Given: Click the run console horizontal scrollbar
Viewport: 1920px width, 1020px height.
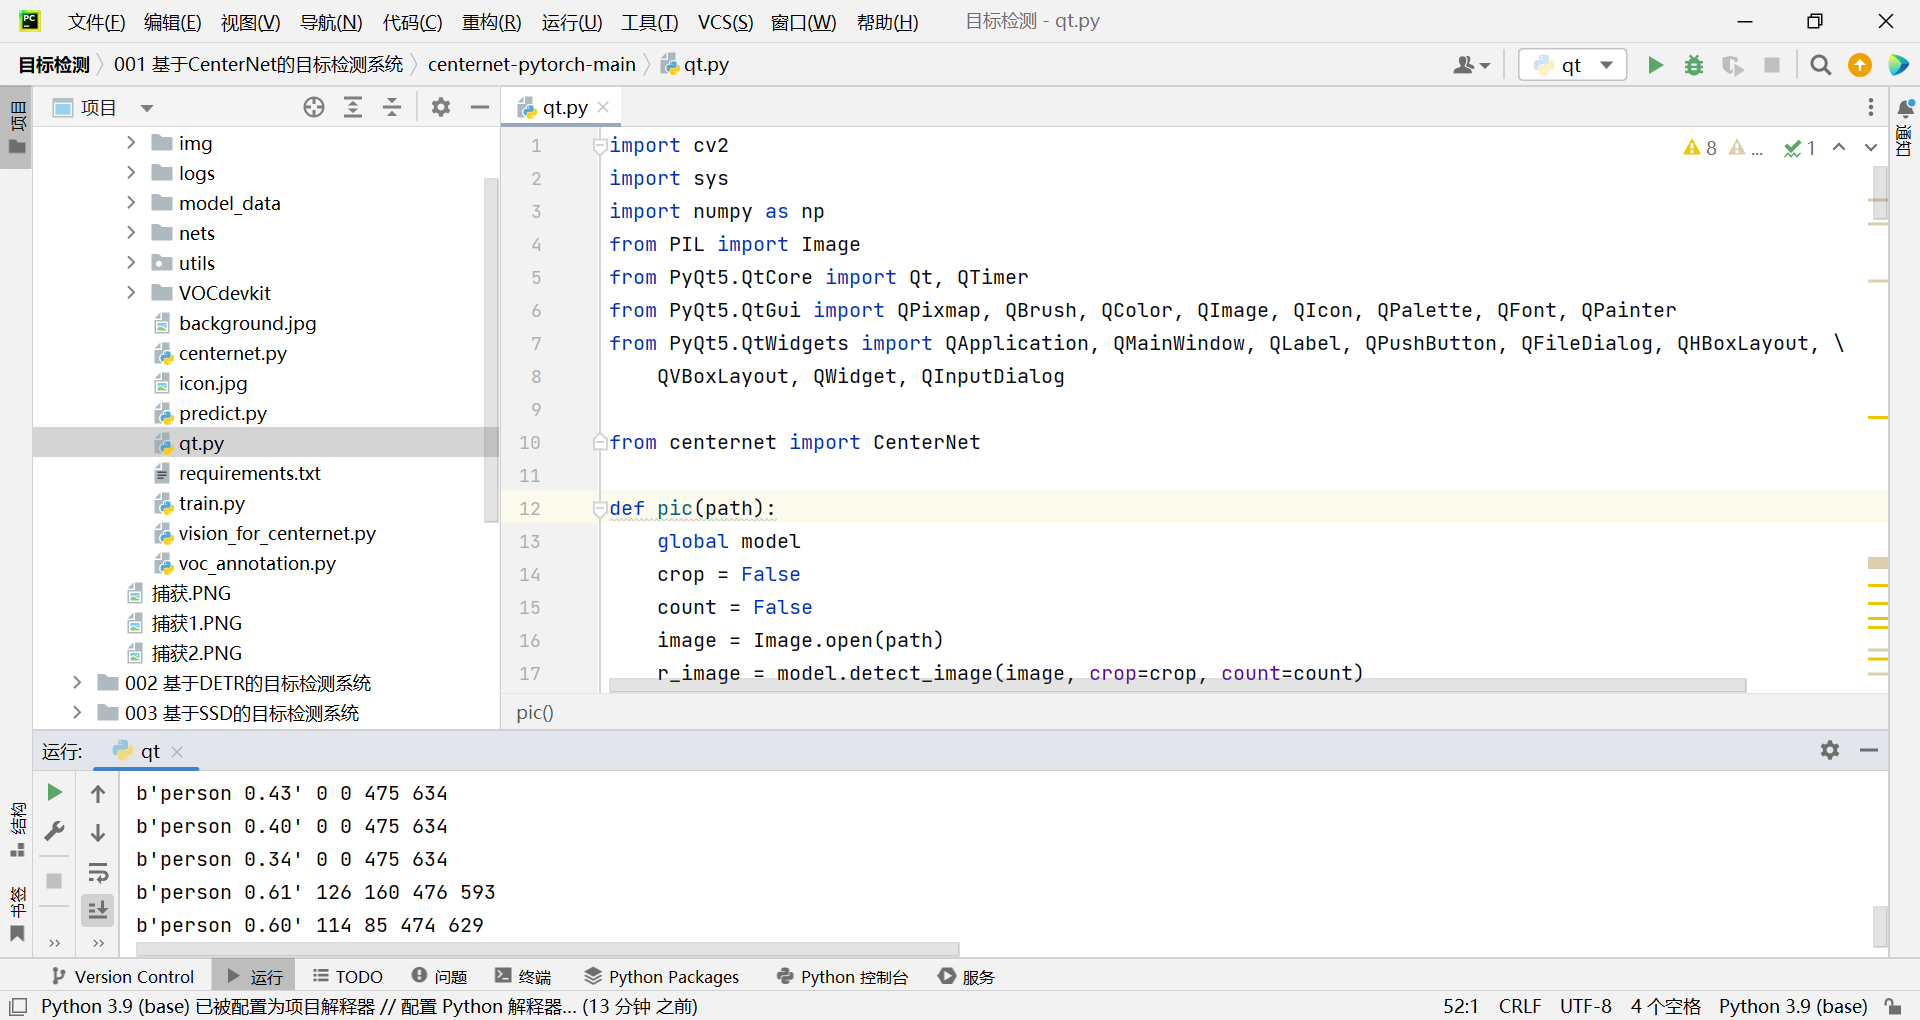Looking at the screenshot, I should click(547, 948).
